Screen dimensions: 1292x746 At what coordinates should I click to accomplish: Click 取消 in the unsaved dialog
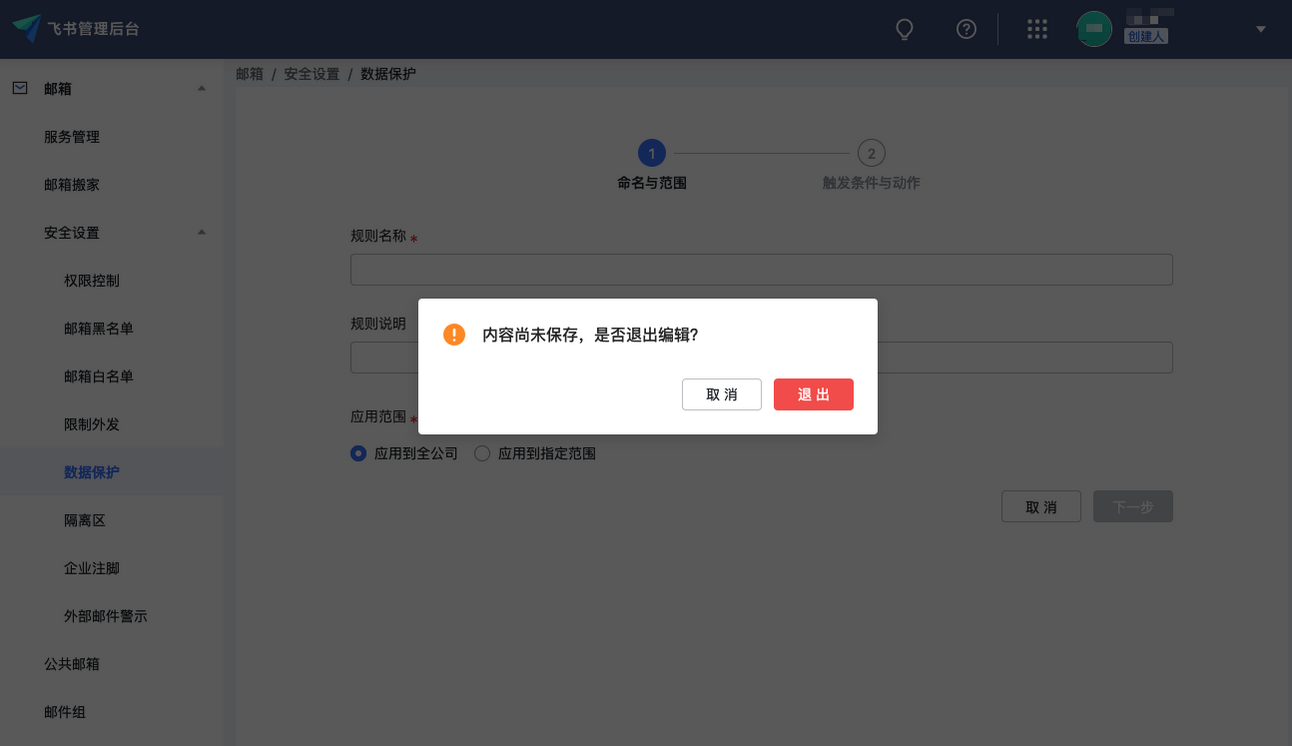[722, 394]
